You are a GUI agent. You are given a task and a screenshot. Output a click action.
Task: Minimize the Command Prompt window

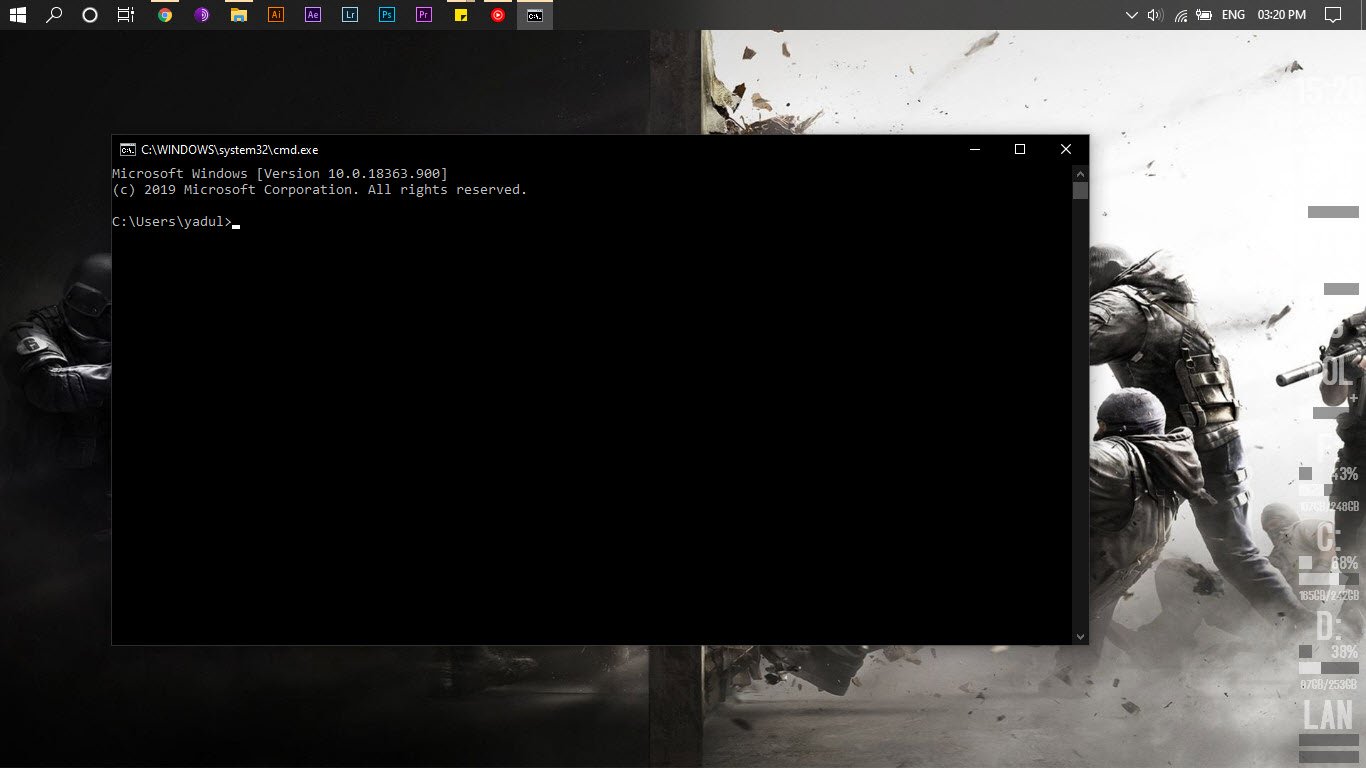coord(974,150)
